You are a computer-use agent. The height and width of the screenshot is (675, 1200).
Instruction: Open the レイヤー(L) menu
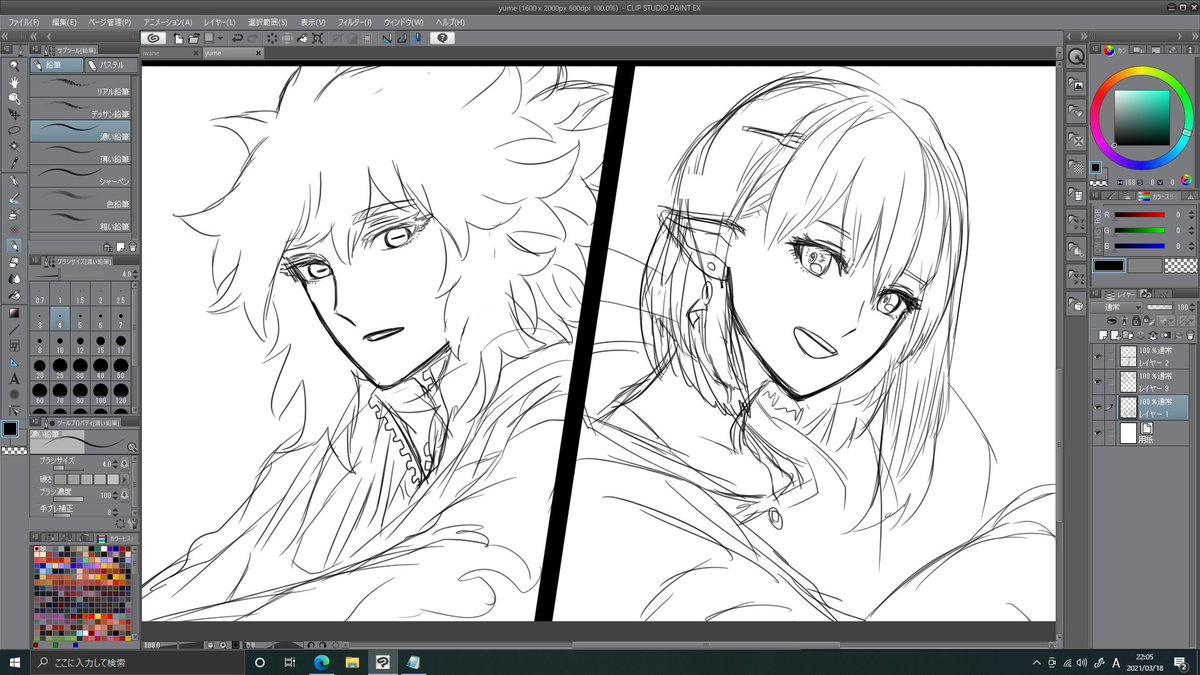click(x=218, y=21)
